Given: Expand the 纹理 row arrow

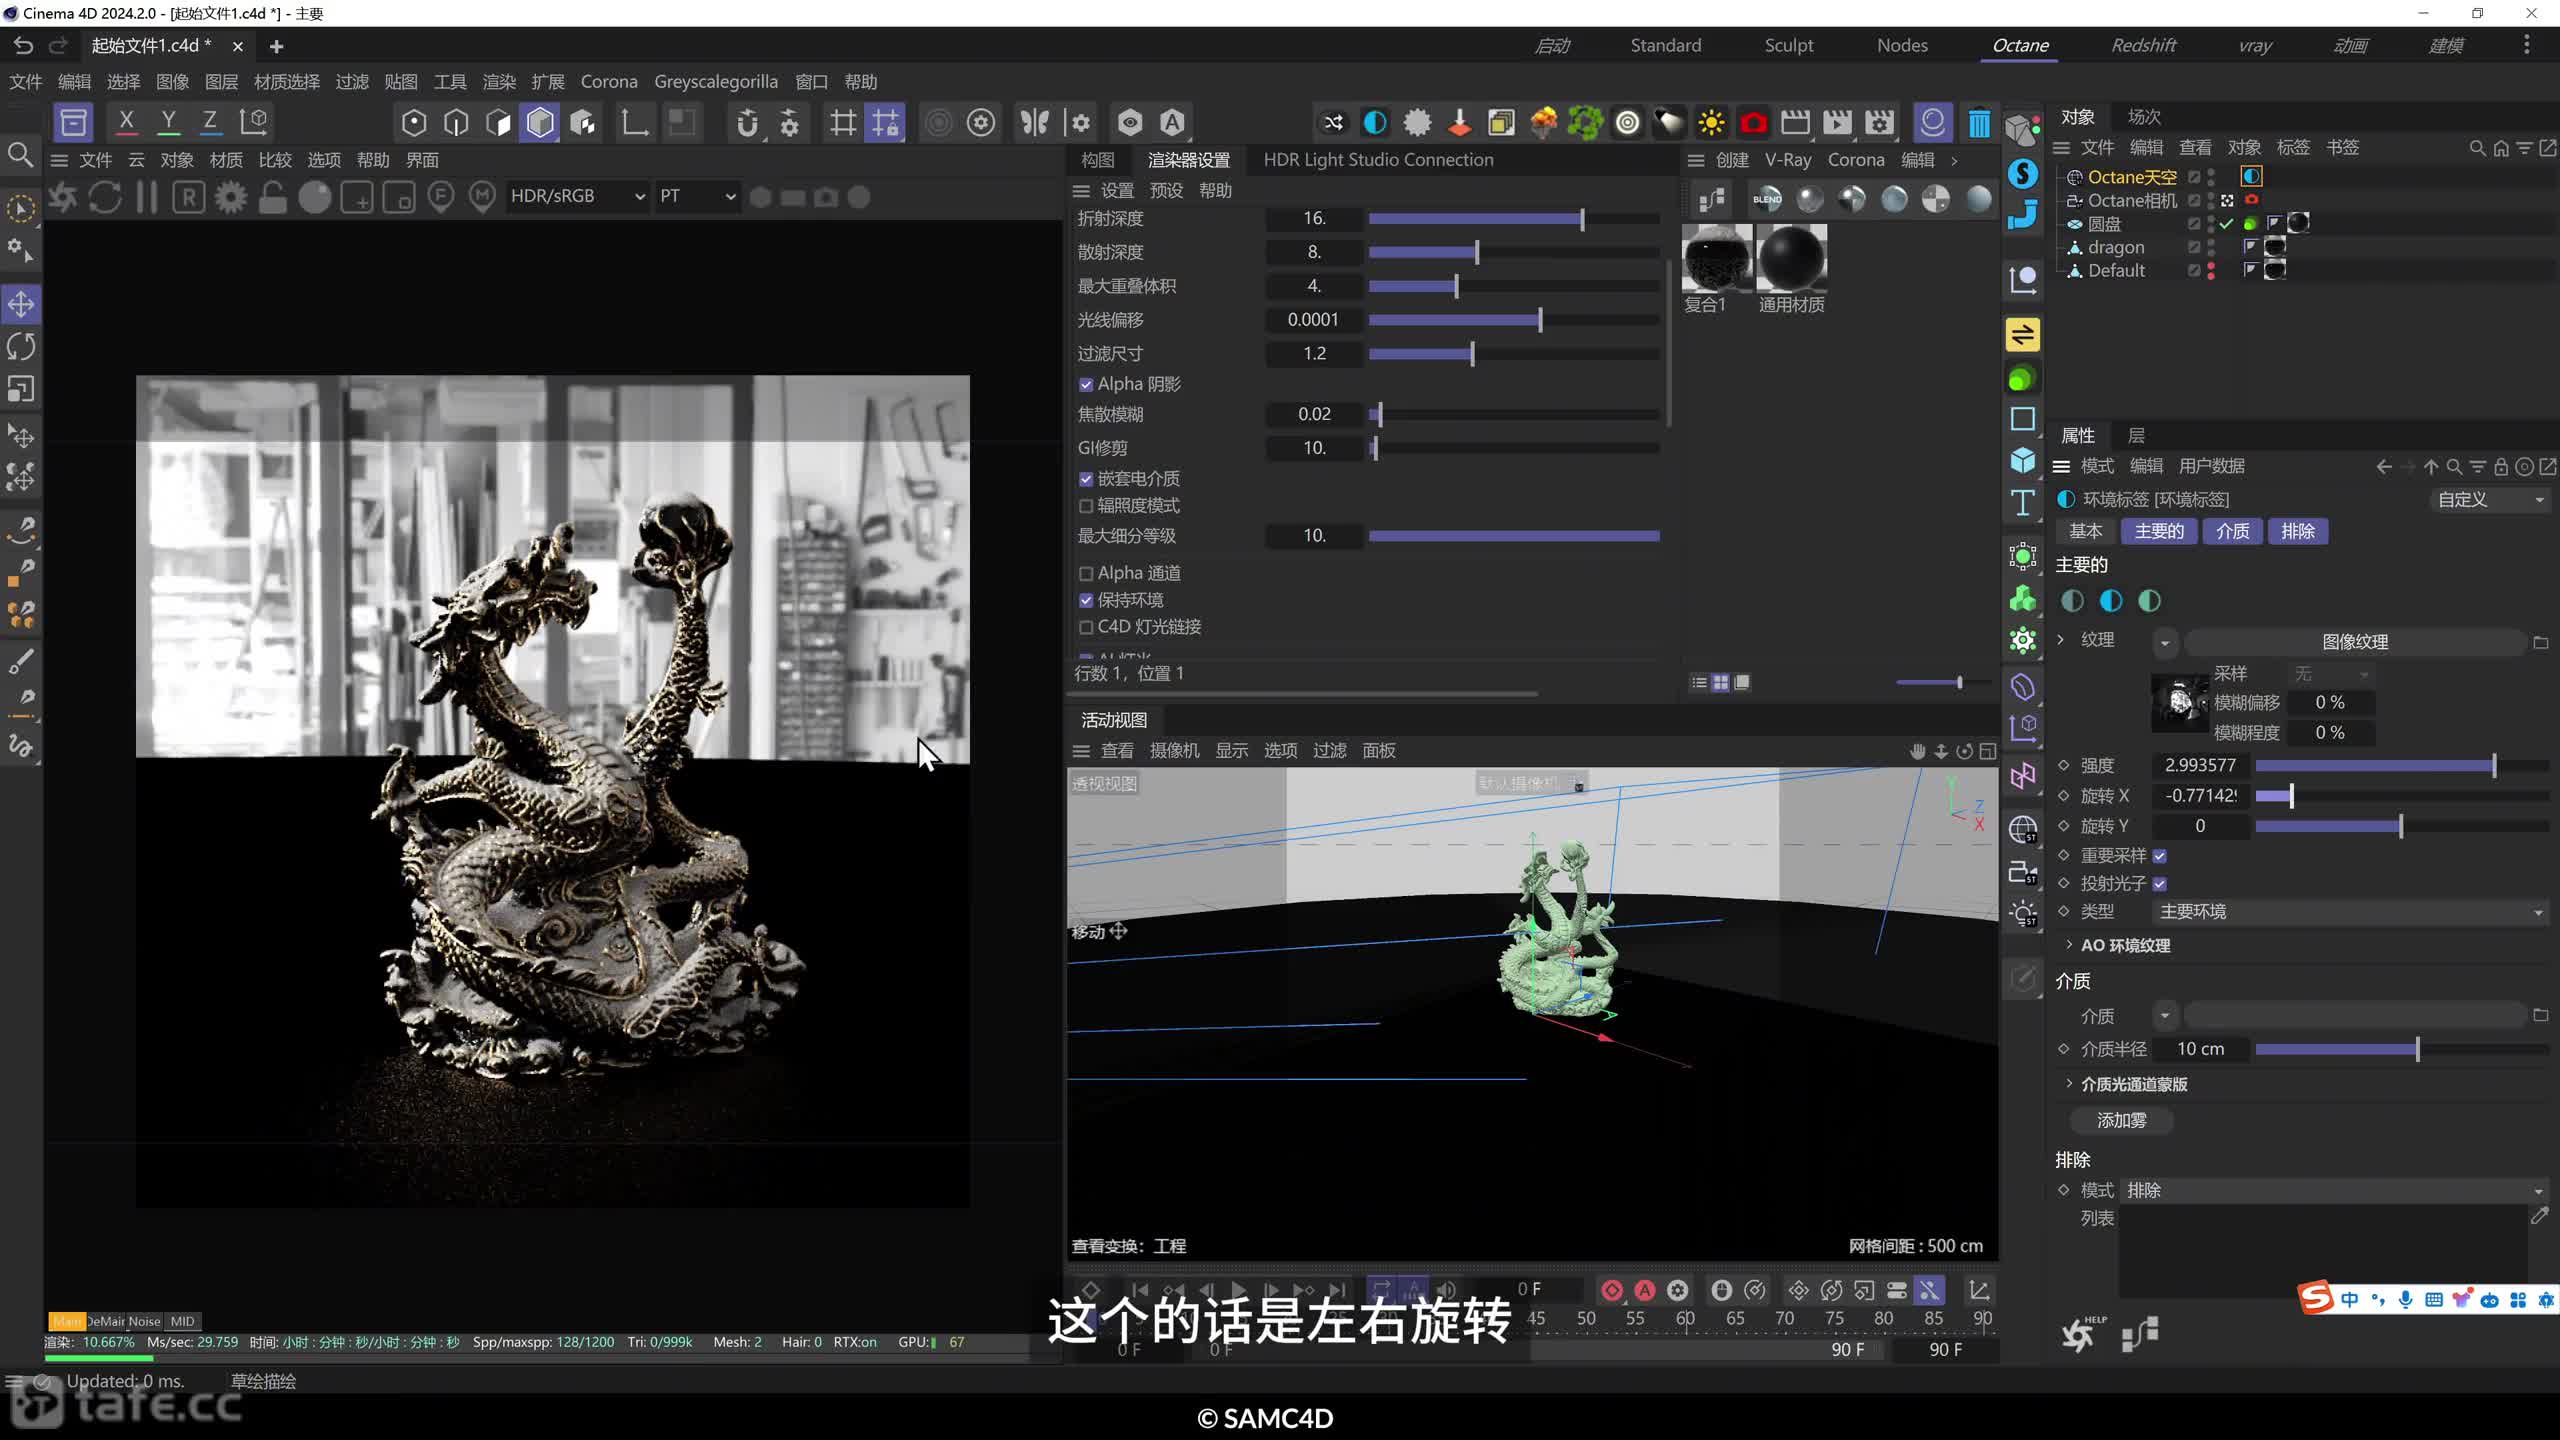Looking at the screenshot, I should click(2061, 639).
